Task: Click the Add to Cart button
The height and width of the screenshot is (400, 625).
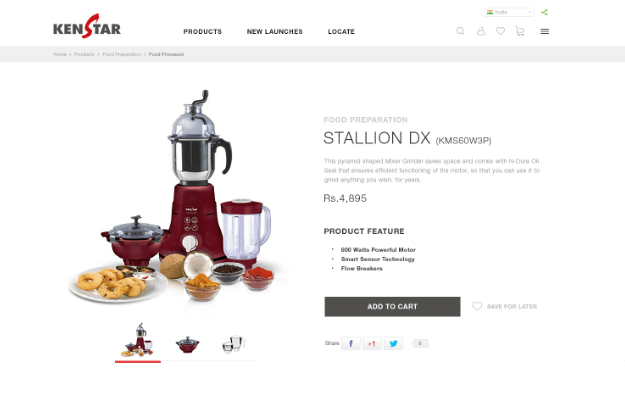Action: tap(392, 306)
